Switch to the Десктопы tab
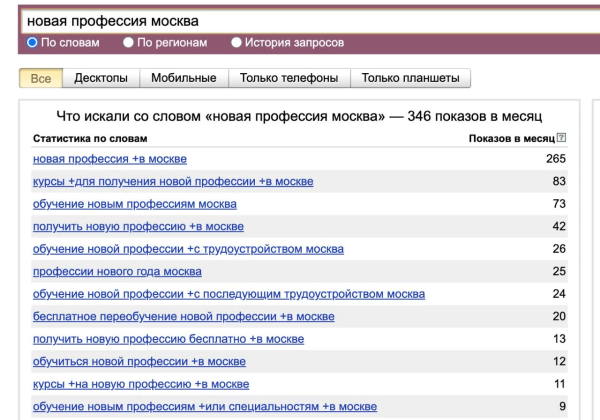600x420 pixels. tap(101, 78)
